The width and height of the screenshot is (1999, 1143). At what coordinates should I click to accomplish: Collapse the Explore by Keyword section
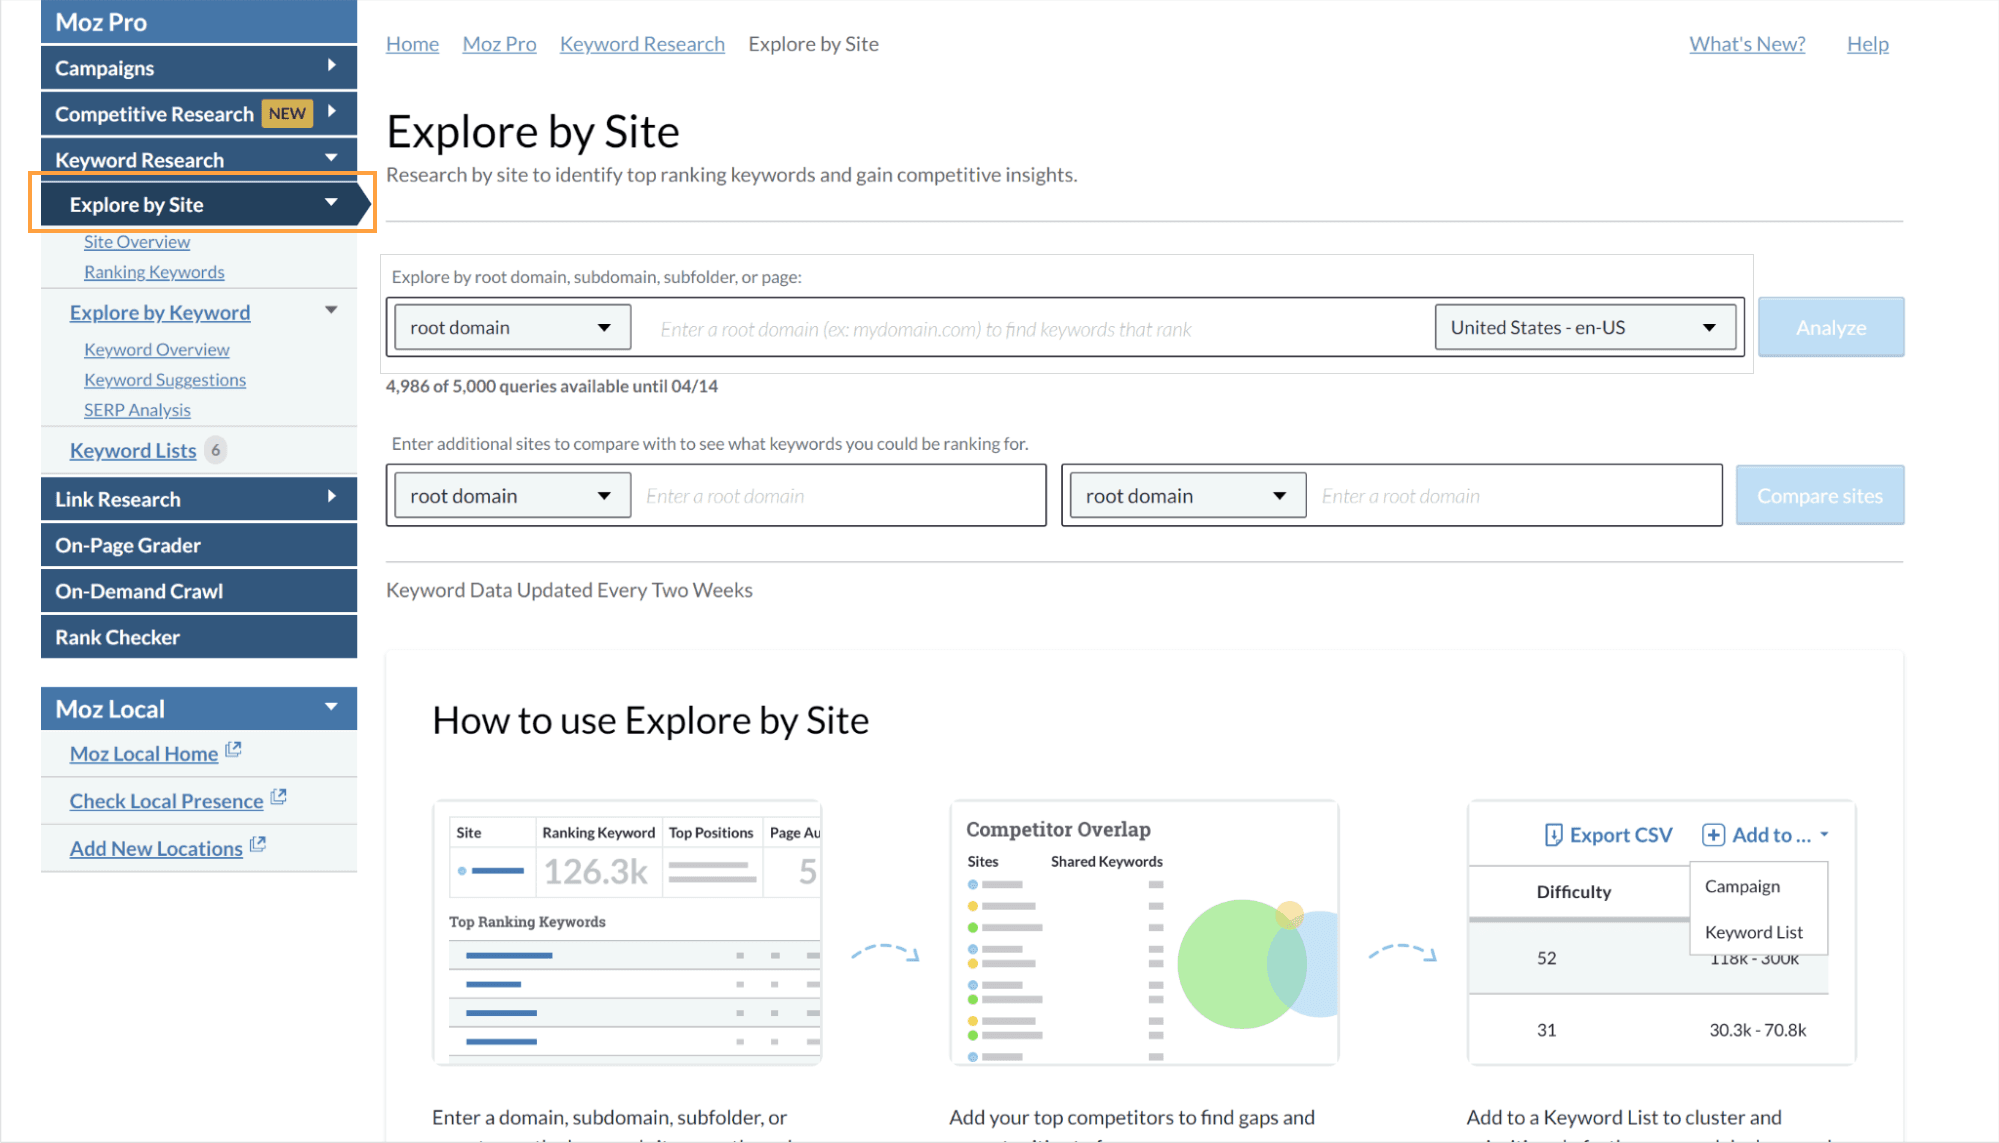pos(331,310)
